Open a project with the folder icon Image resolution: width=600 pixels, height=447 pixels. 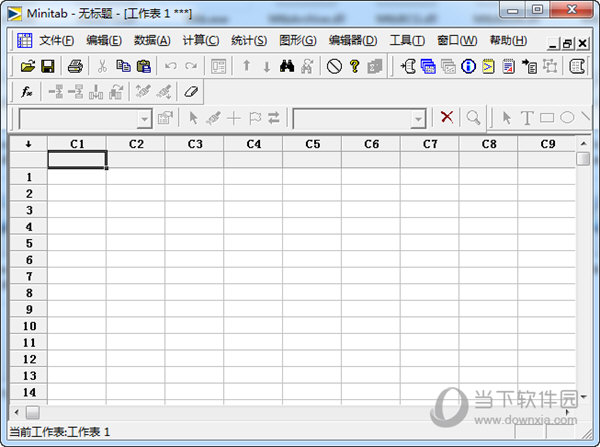tap(28, 67)
